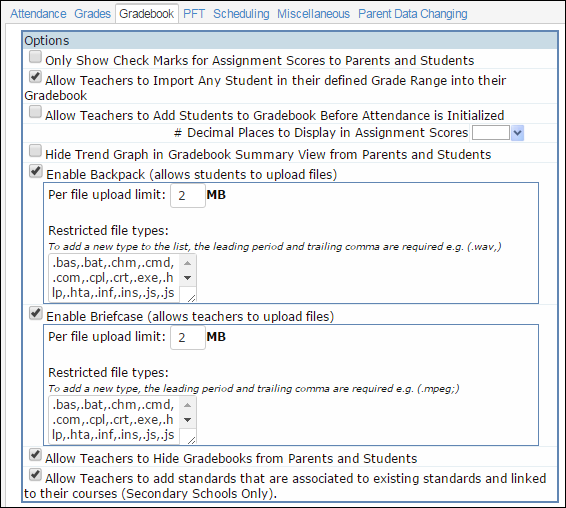Click Briefcase 'Per file upload limit:' label
566x508 pixels.
coord(107,337)
